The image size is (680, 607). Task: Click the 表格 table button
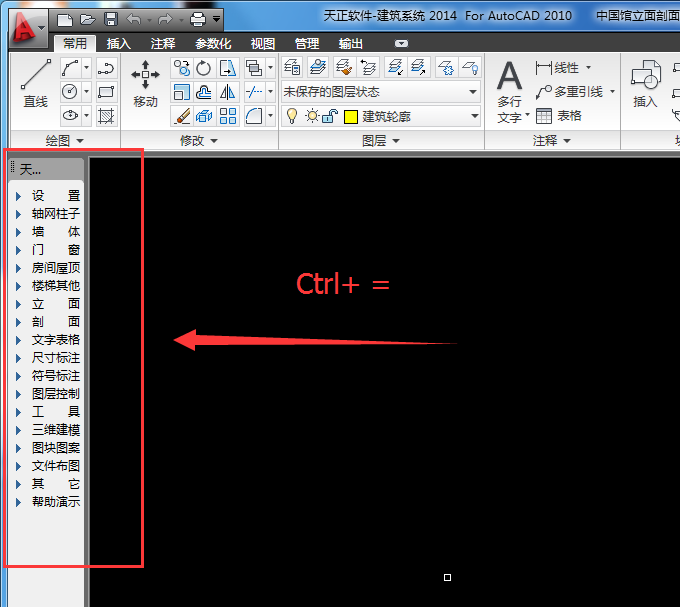coord(558,116)
